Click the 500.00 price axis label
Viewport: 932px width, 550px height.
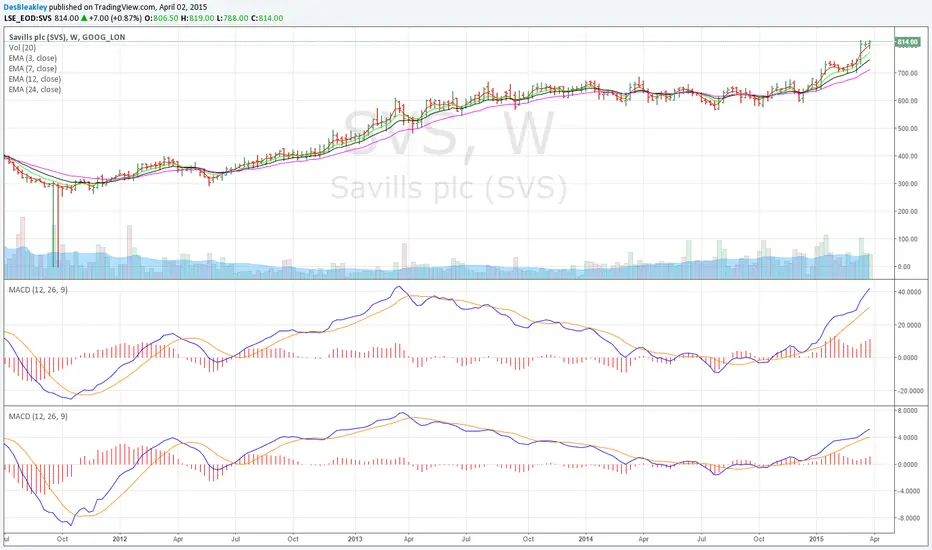[907, 128]
